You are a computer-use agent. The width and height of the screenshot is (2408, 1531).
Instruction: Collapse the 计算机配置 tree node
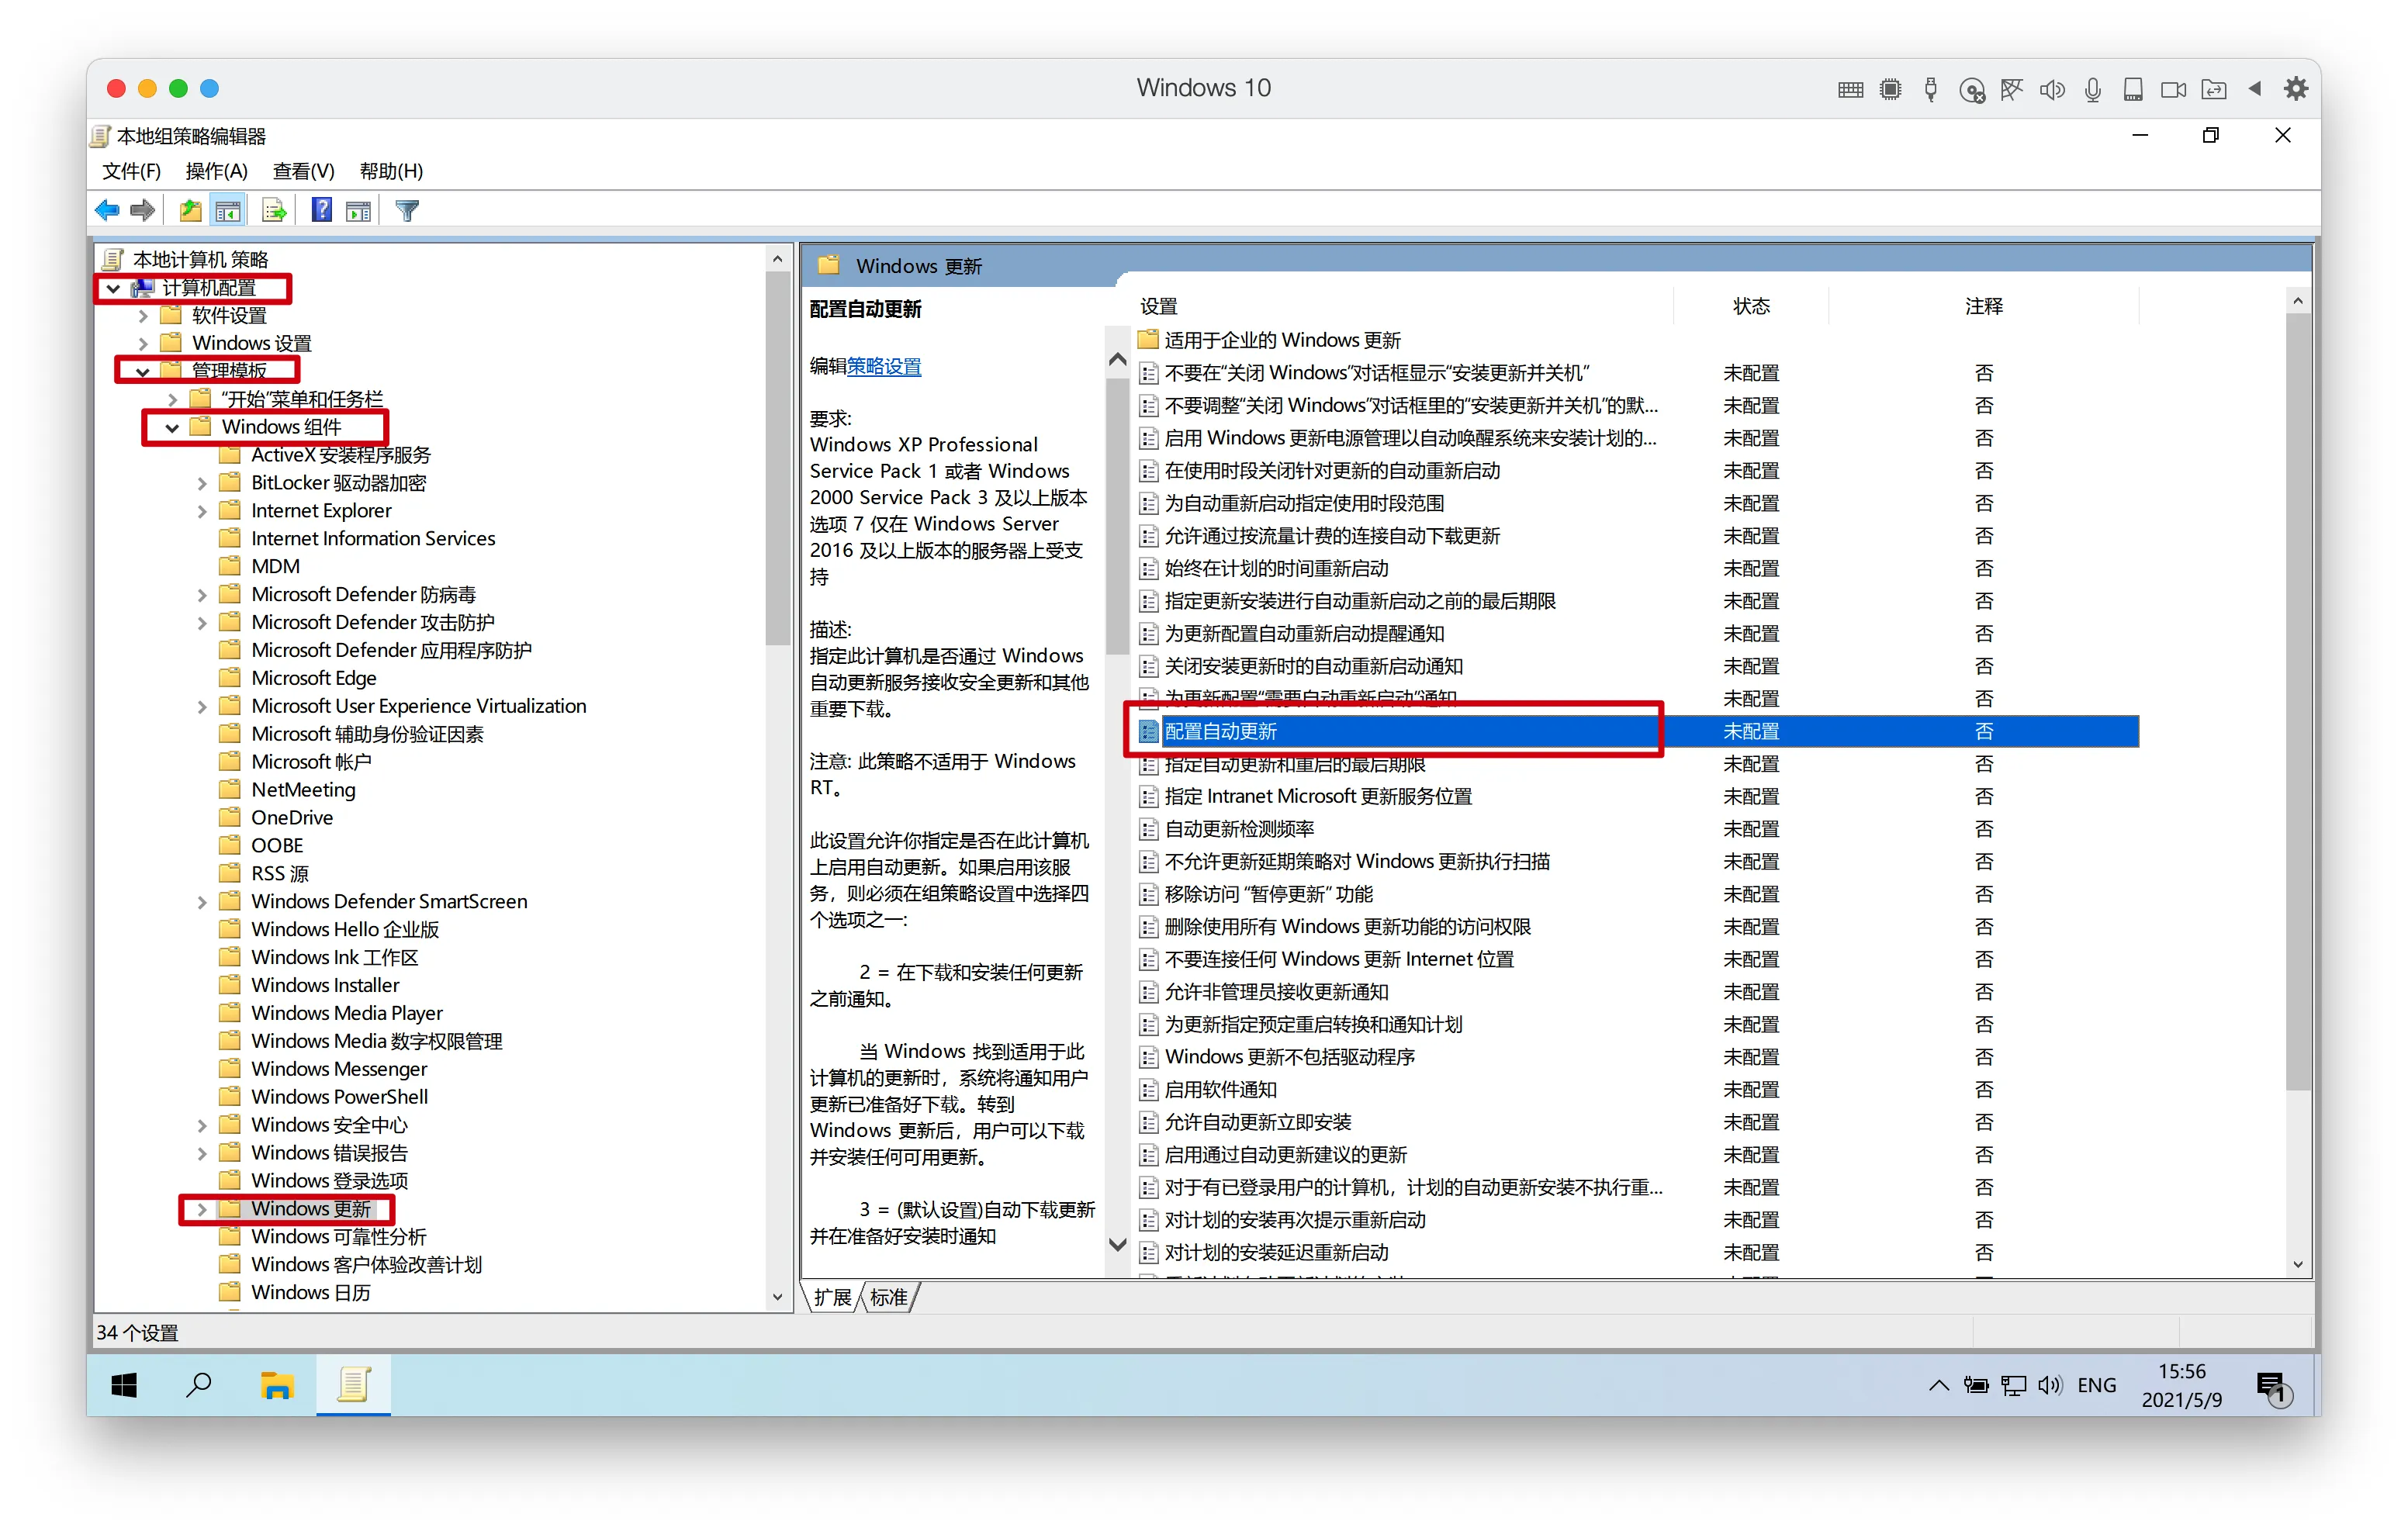(114, 288)
